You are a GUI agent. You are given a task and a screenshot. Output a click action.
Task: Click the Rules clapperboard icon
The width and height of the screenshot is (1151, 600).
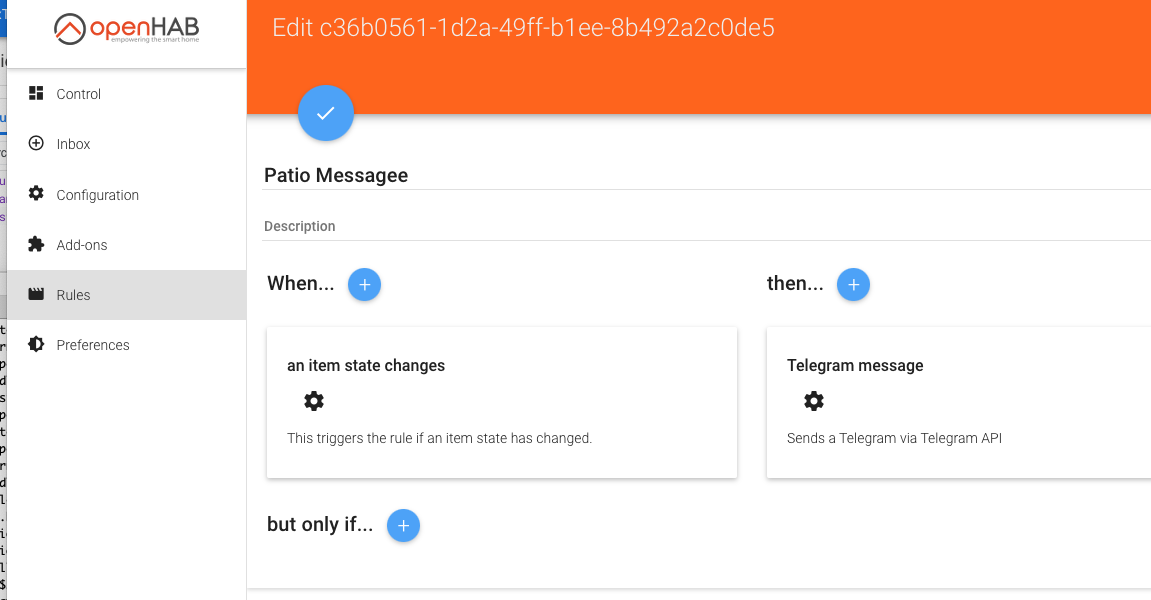coord(37,295)
